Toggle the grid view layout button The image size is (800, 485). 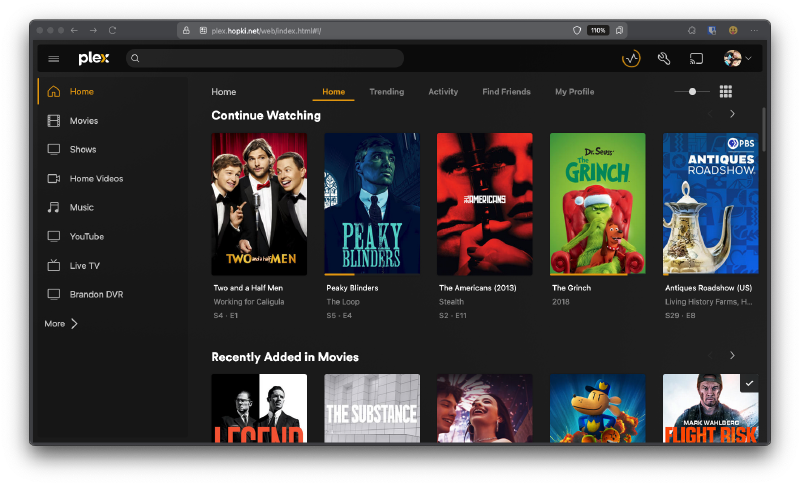tap(726, 92)
